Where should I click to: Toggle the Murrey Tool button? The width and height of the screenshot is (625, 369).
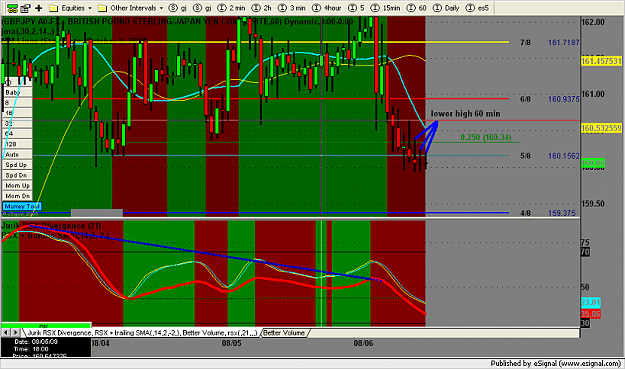point(22,206)
